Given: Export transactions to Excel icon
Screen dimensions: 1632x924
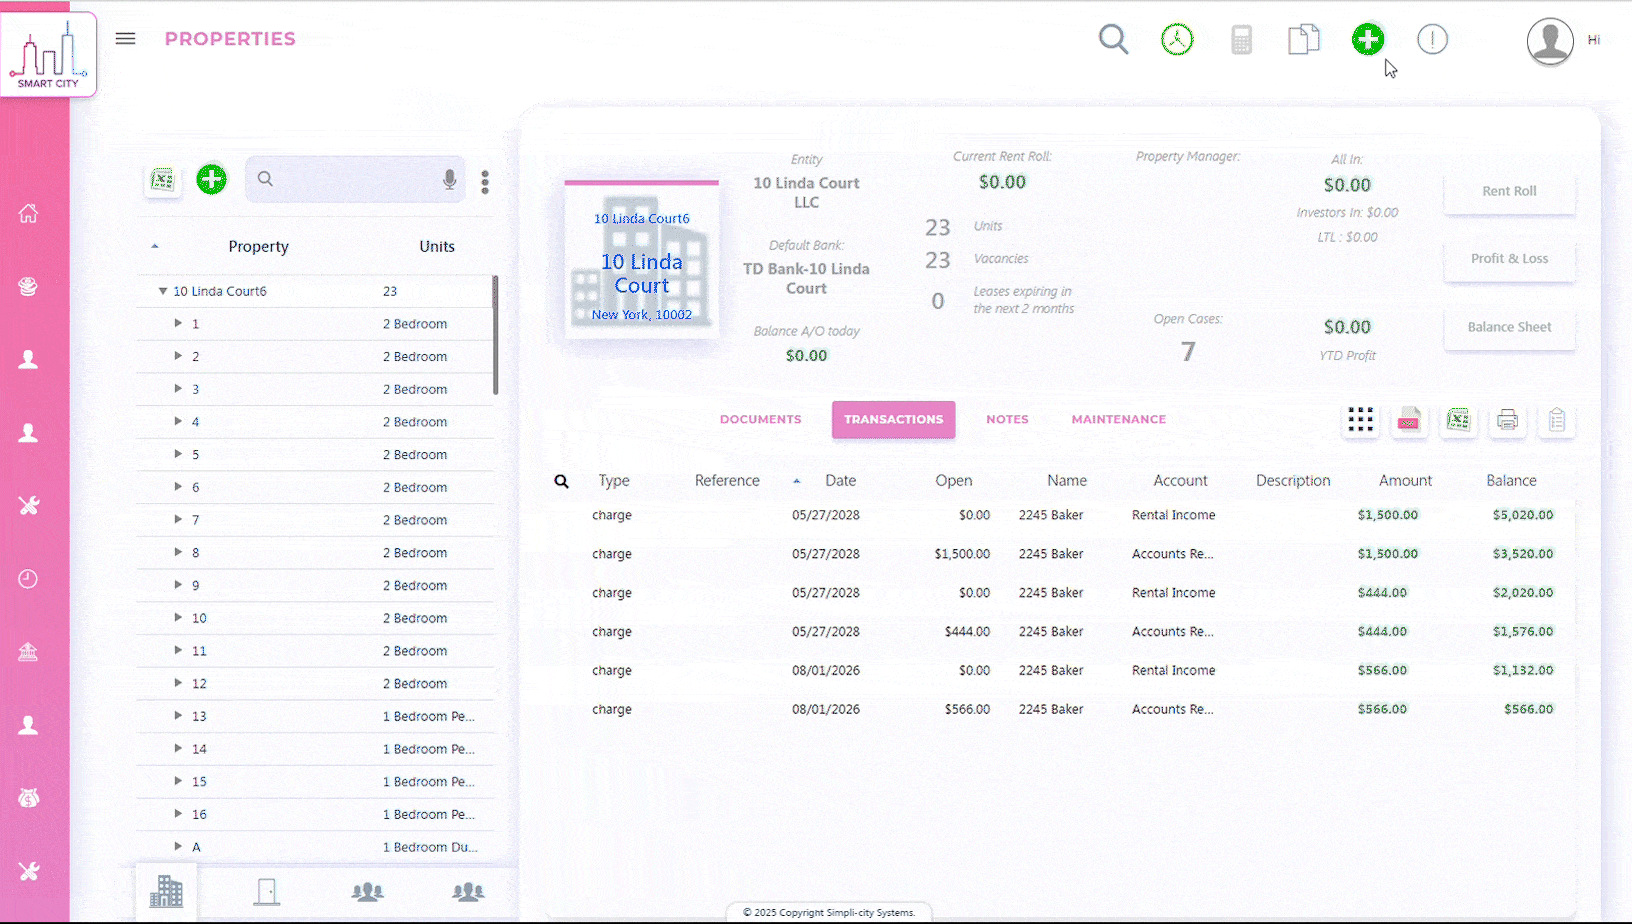Looking at the screenshot, I should coord(1458,420).
